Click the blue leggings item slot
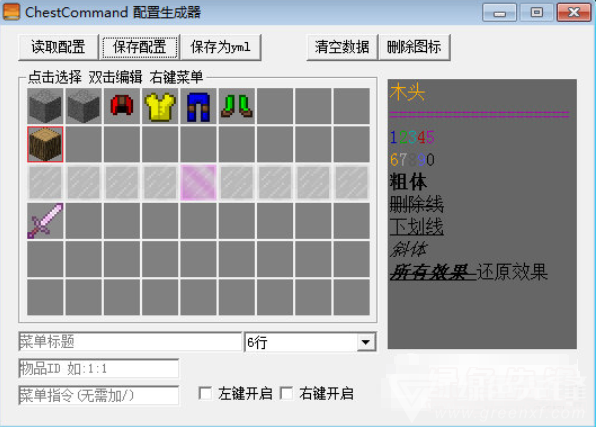596x427 pixels. click(198, 106)
